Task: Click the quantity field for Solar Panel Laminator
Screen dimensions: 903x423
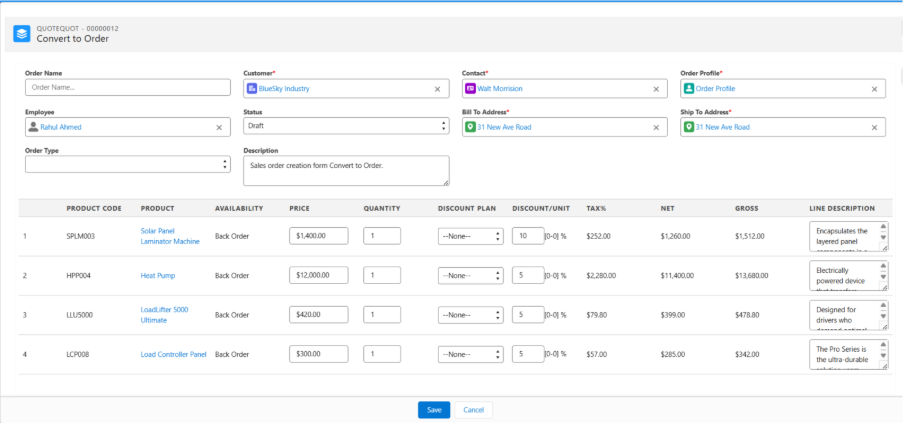Action: [382, 236]
